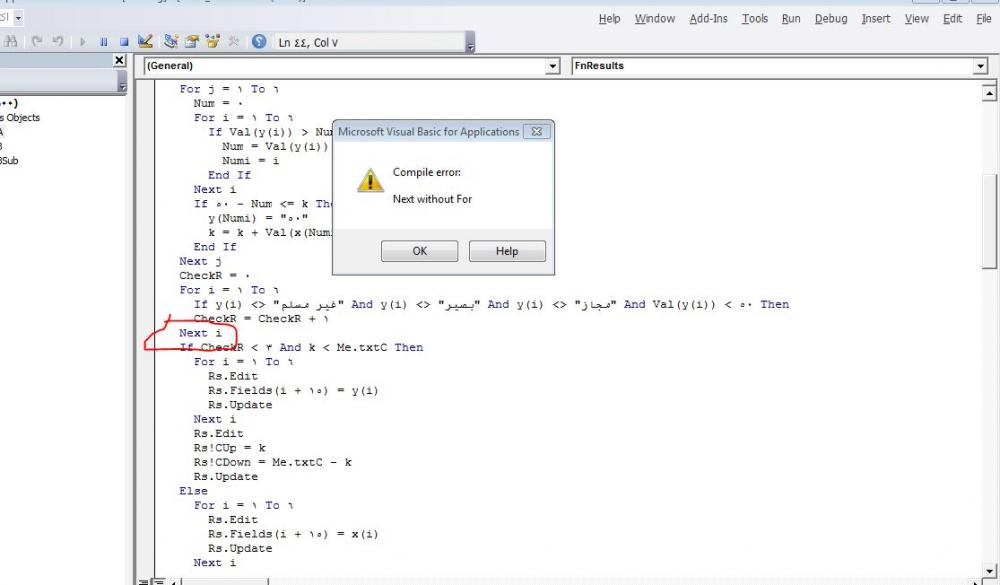
Task: Expand the FnResults procedure dropdown
Action: tap(980, 66)
